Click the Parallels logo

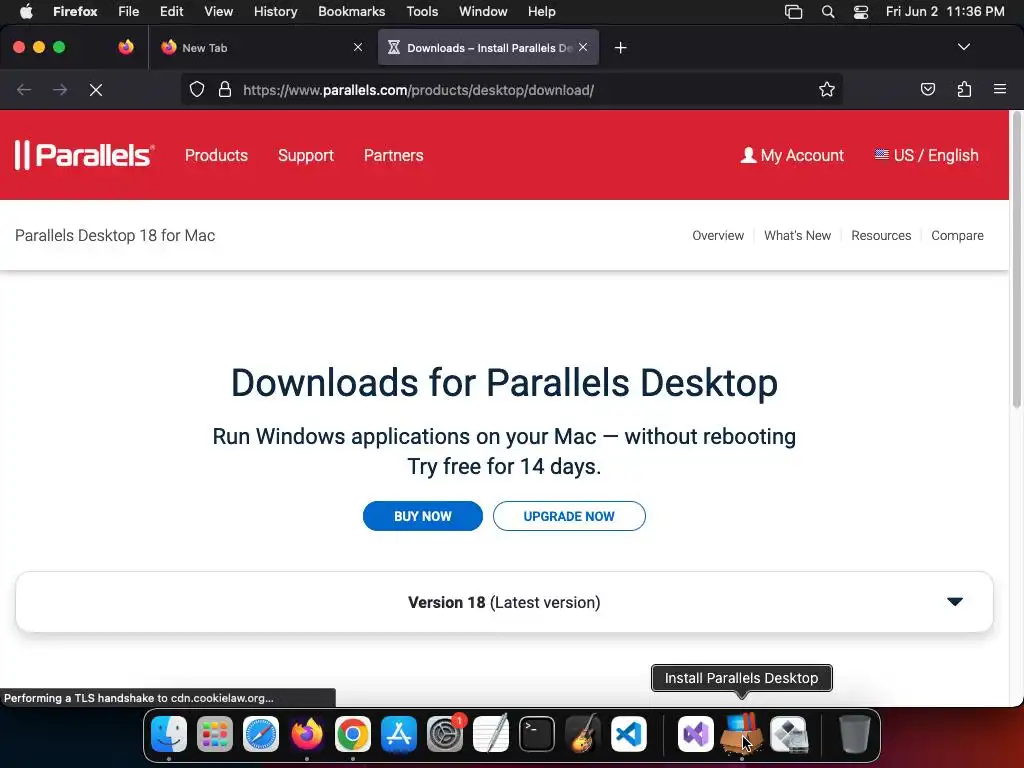84,155
